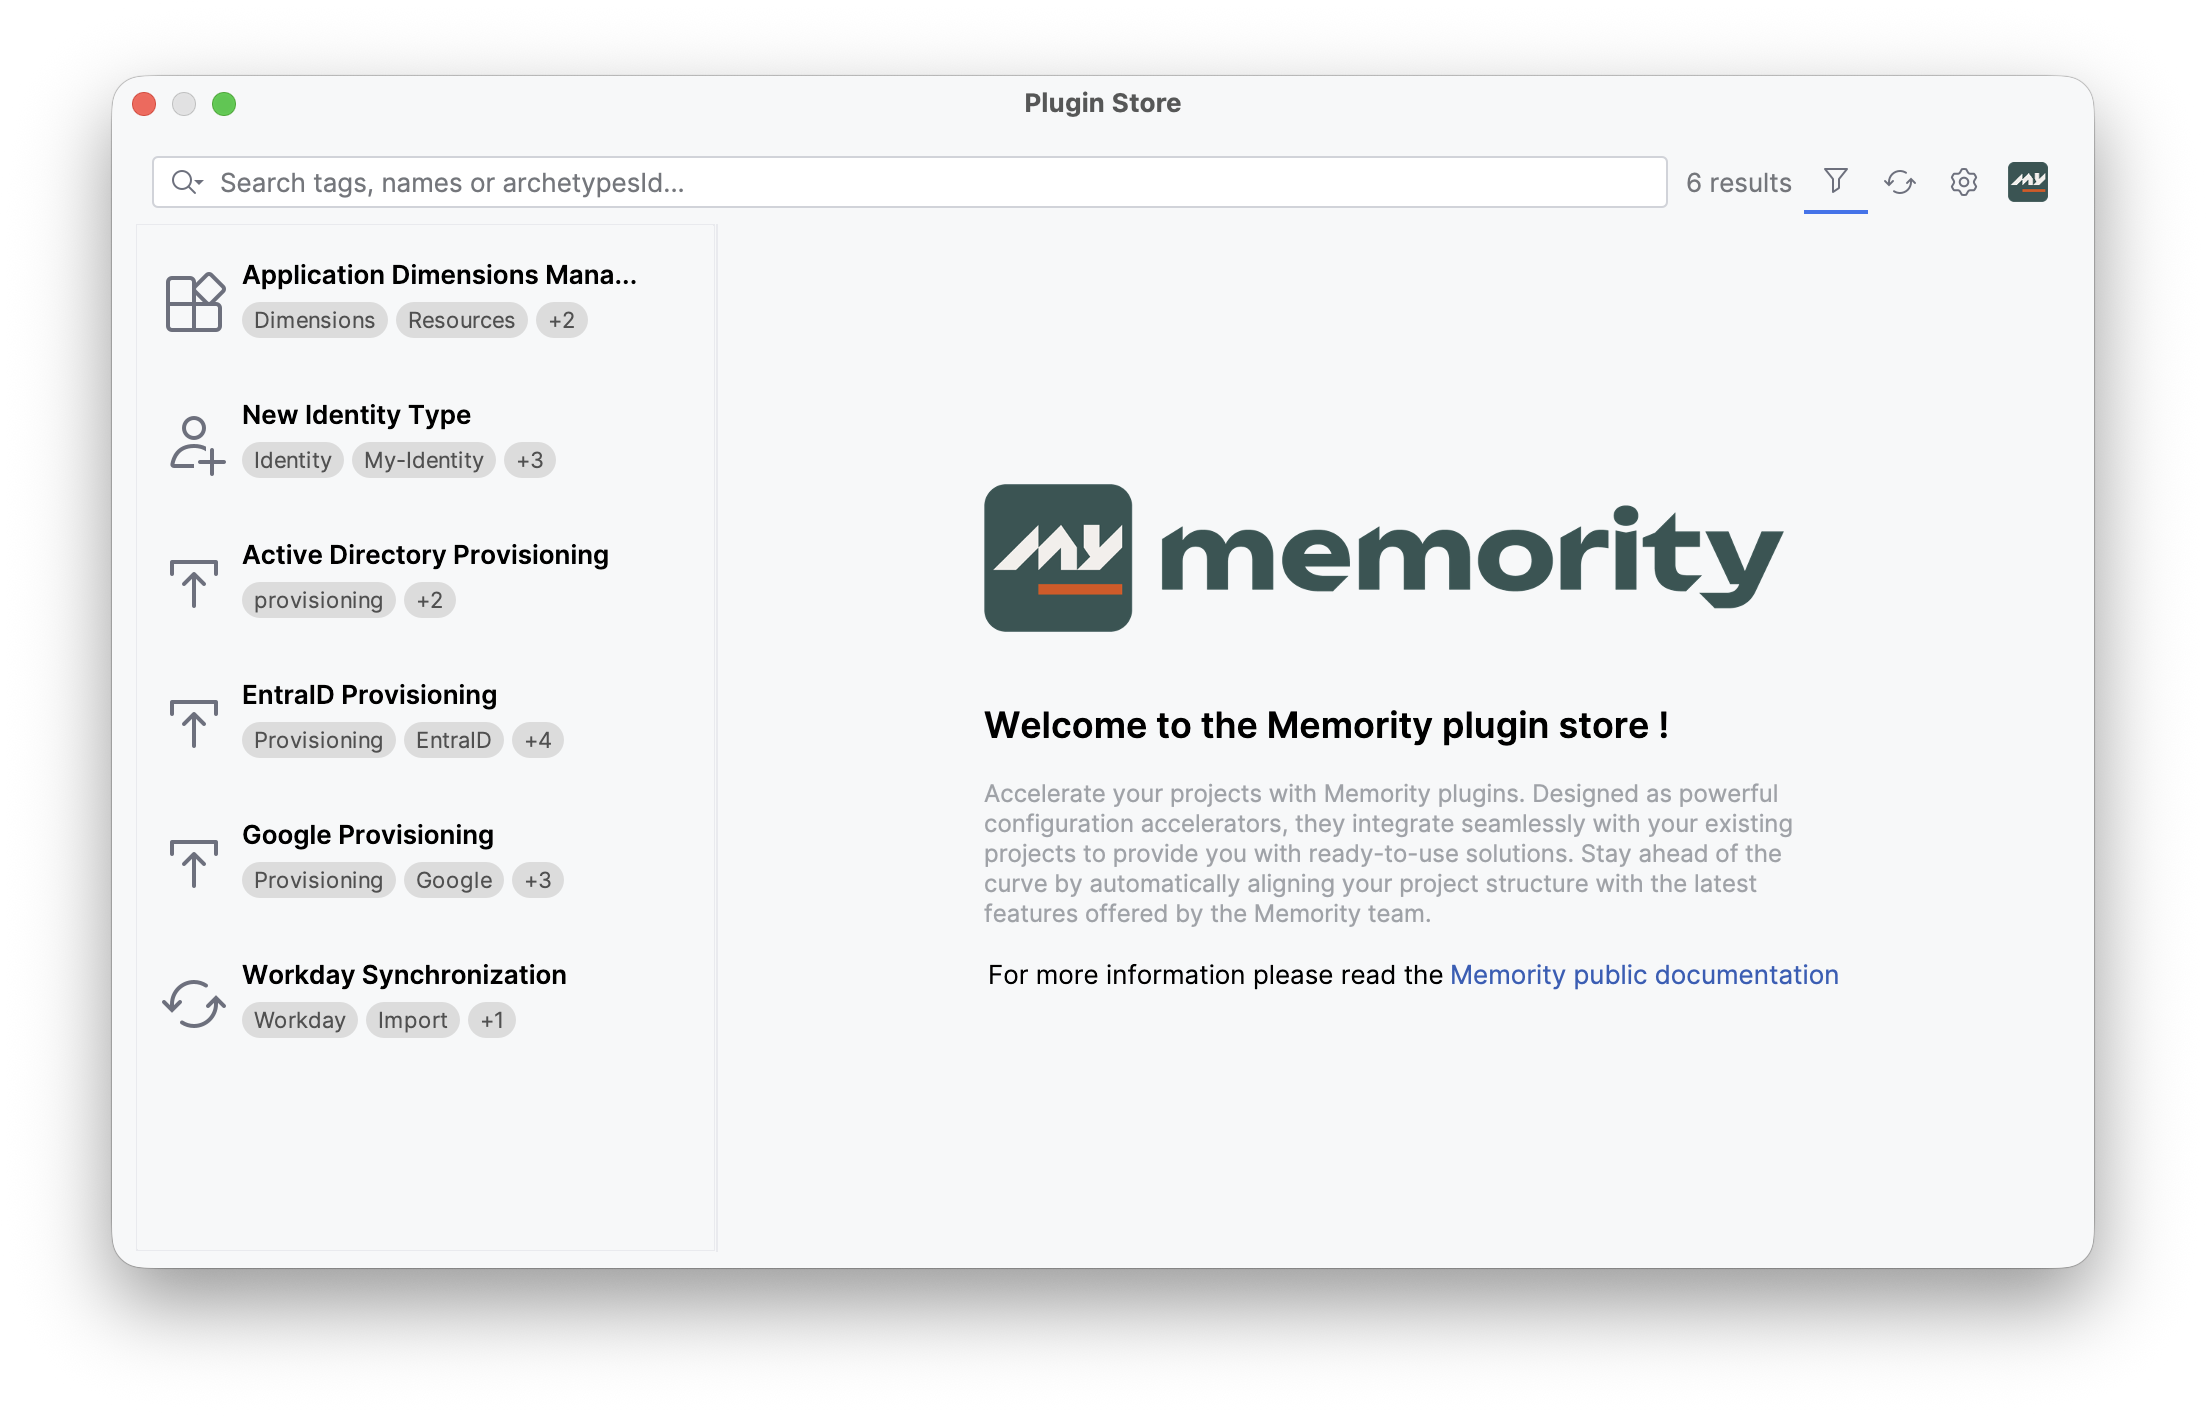Click the Active Directory Provisioning upload icon
Viewport: 2206px width, 1416px height.
[194, 583]
